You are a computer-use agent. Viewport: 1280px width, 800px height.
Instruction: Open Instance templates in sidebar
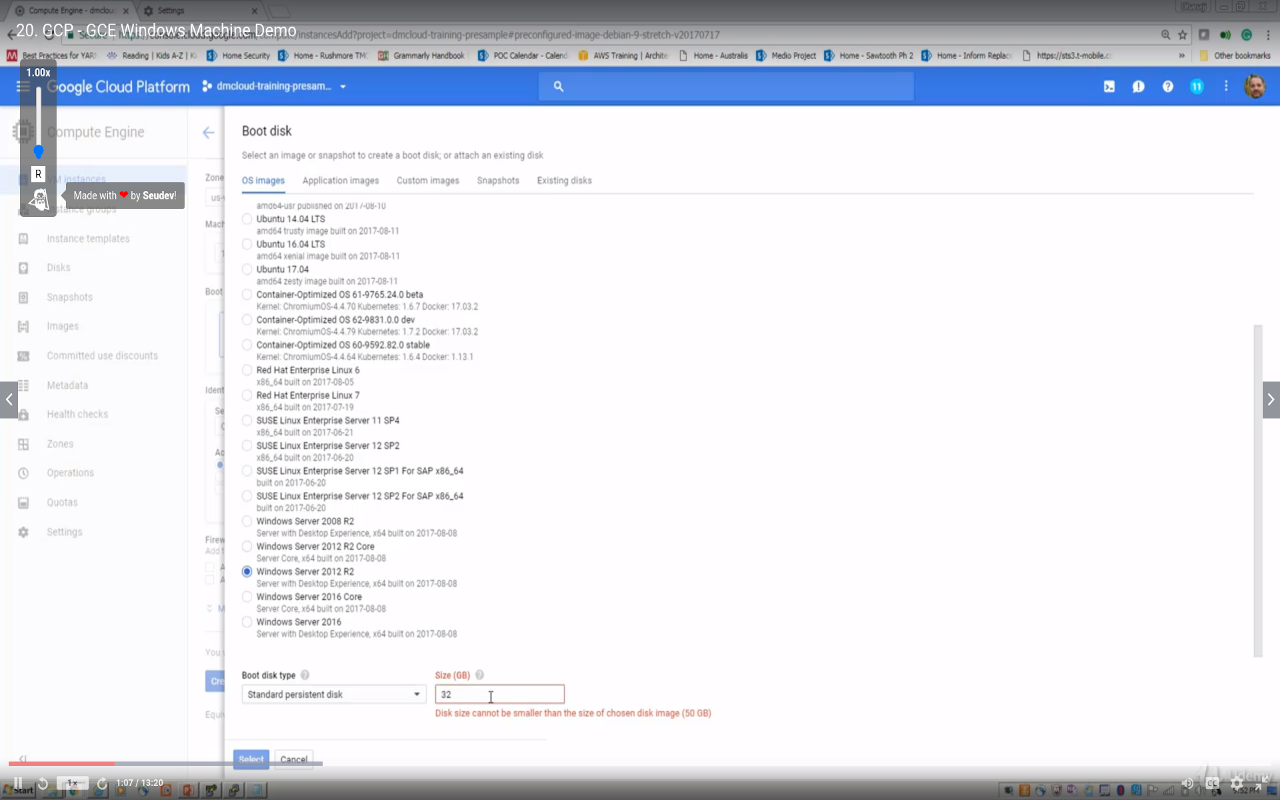click(x=88, y=239)
